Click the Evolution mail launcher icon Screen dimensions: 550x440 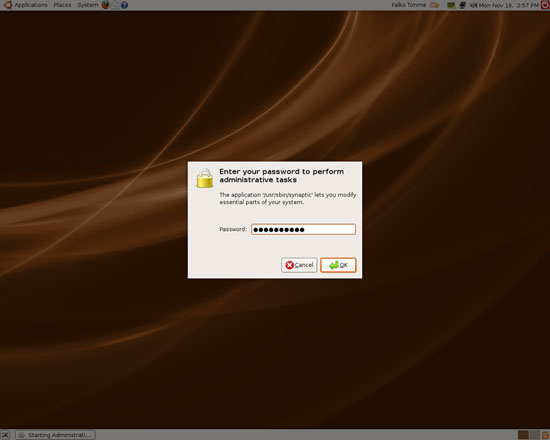coord(115,5)
